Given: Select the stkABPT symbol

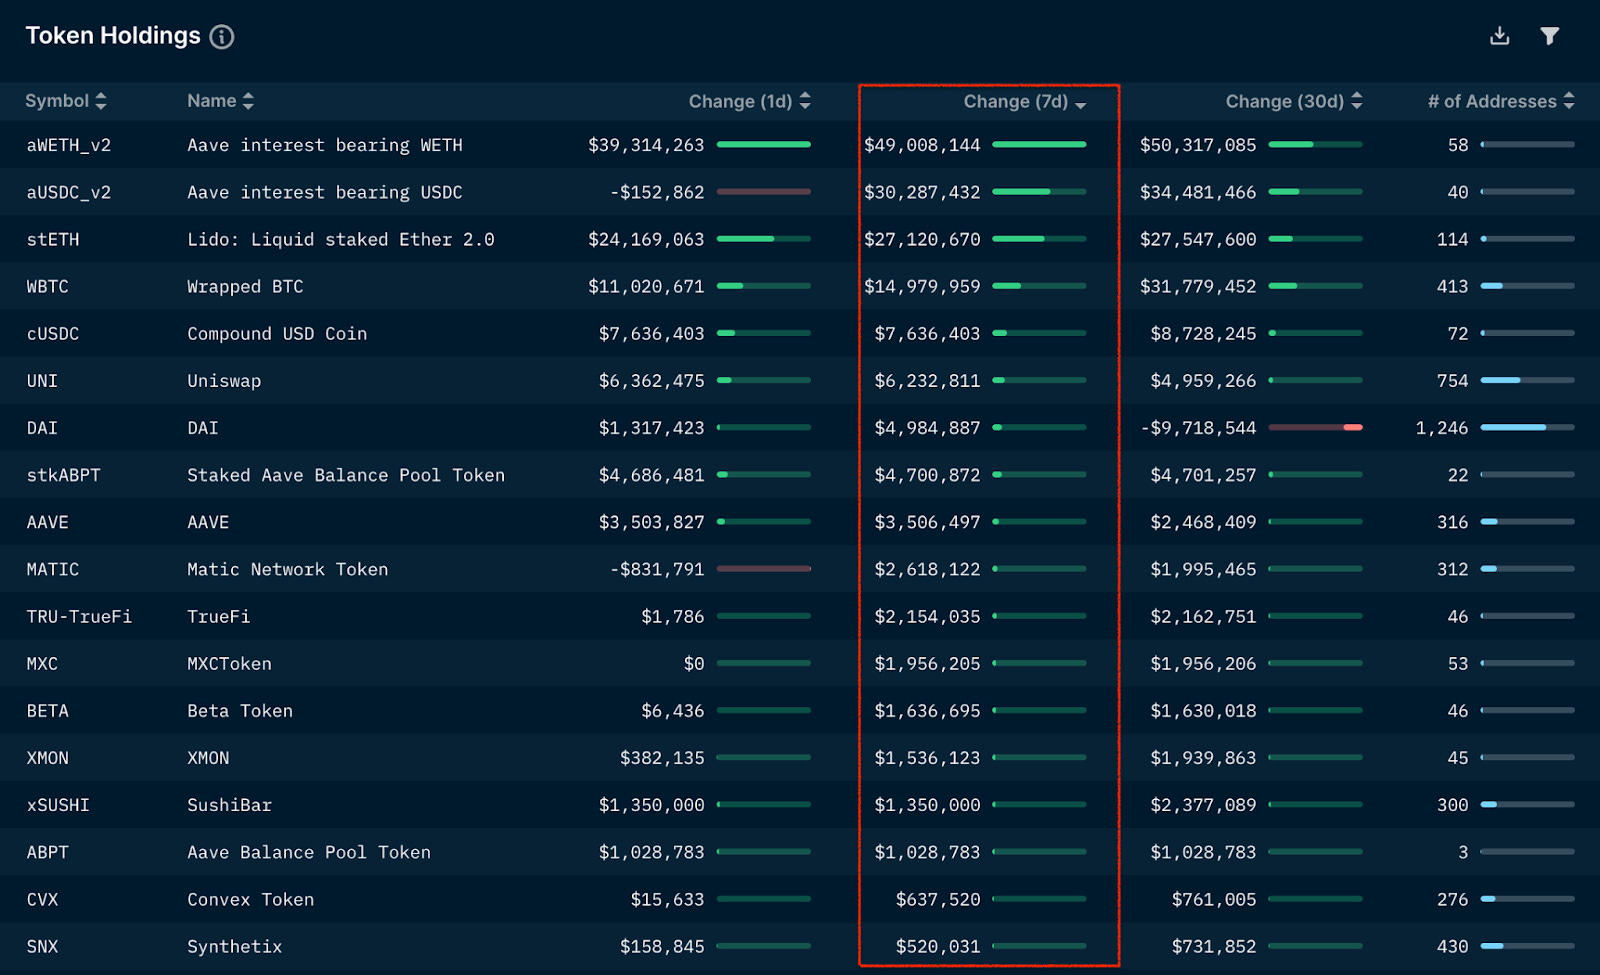Looking at the screenshot, I should (x=64, y=475).
